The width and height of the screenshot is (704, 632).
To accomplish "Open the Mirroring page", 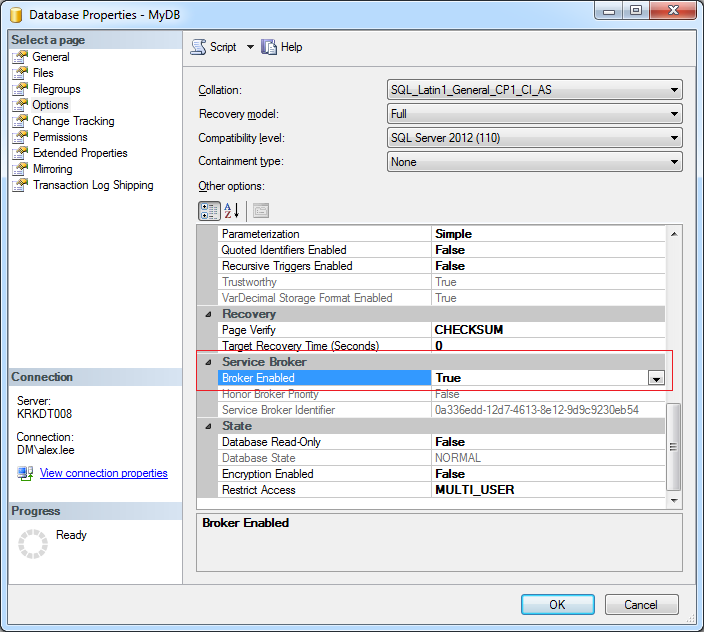I will (53, 169).
